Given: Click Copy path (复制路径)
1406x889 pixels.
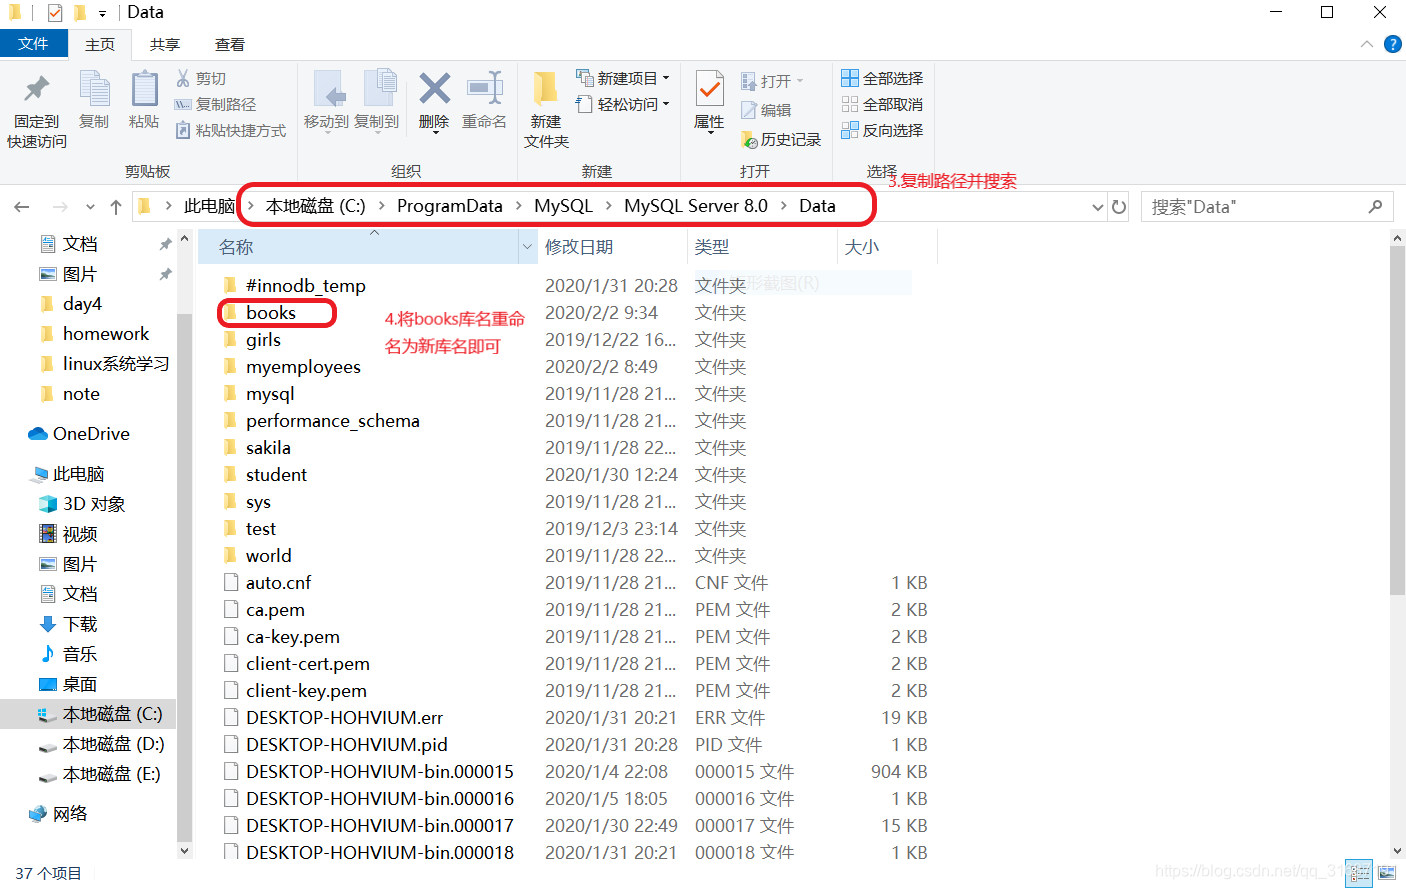Looking at the screenshot, I should (215, 104).
